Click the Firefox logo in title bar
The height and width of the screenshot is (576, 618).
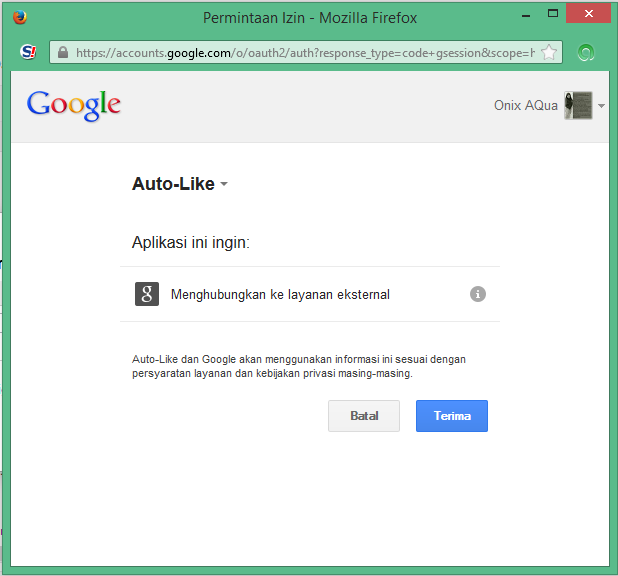(x=20, y=17)
